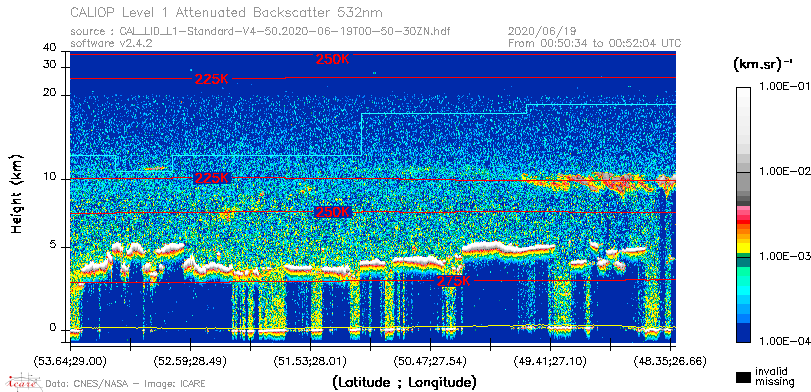
Task: Click the ICARE logo
Action: pos(23,382)
